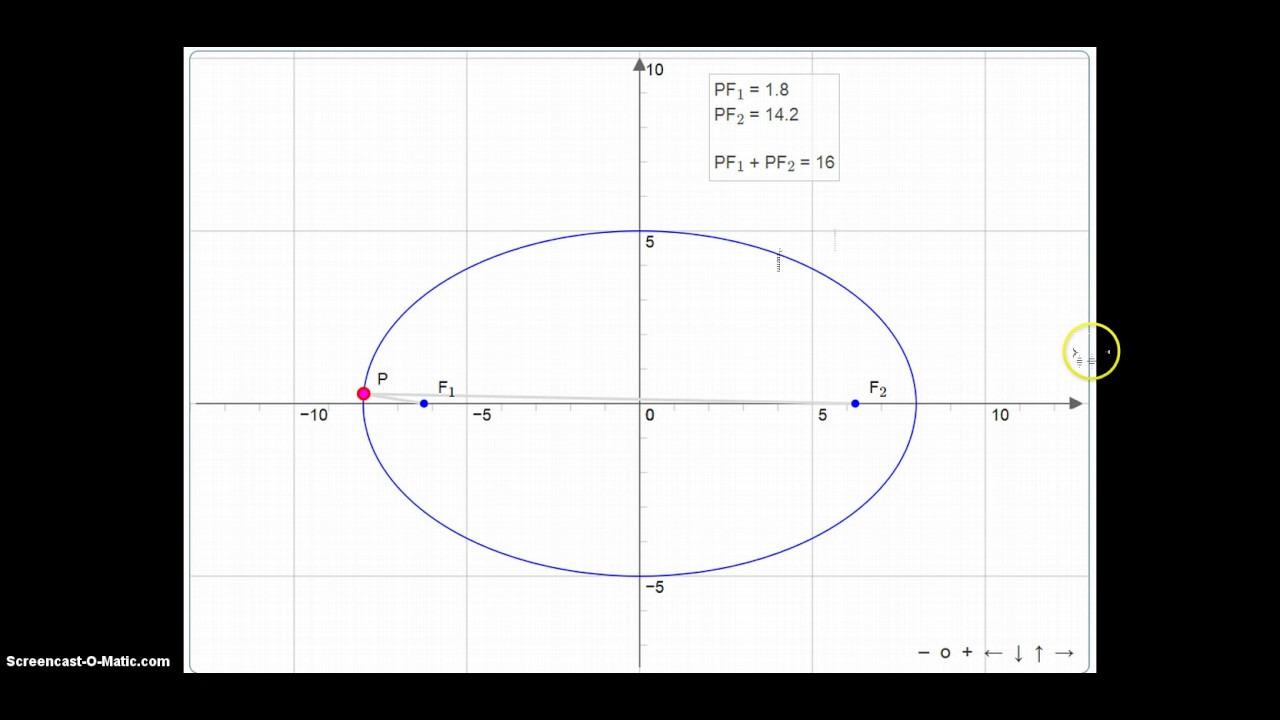Click the PF1 = 1.8 readout
1280x720 pixels.
coord(751,90)
